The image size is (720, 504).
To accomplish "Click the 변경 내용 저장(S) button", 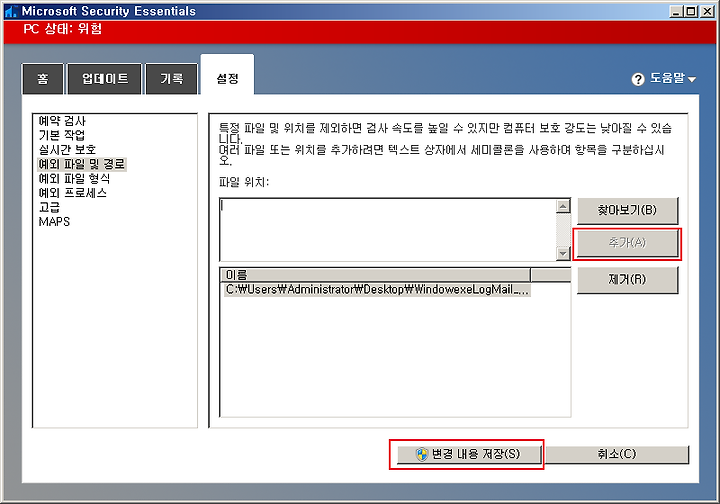I will click(469, 454).
